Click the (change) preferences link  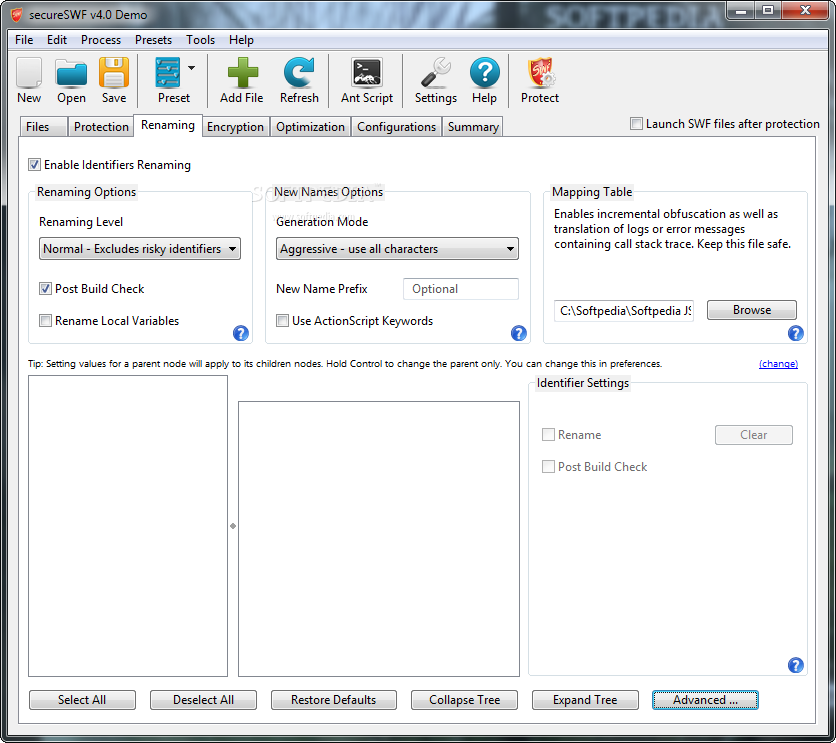(x=778, y=364)
